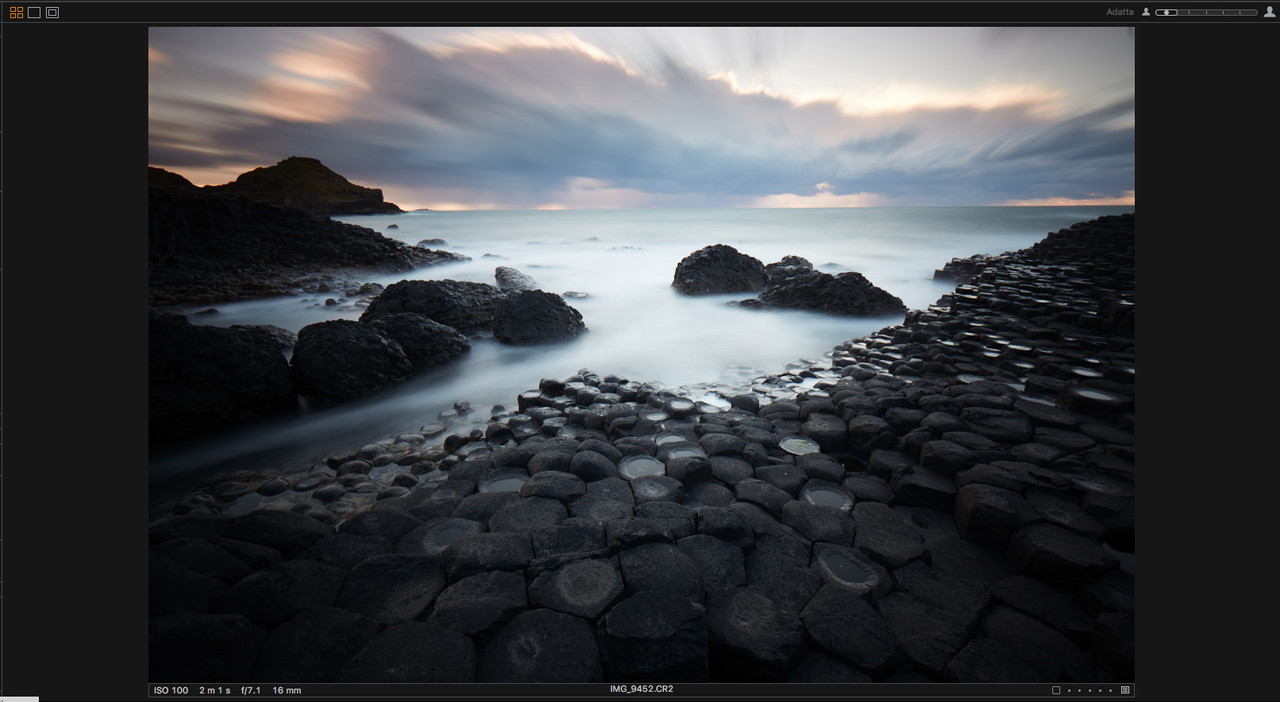1280x702 pixels.
Task: Switch to the grid view layout
Action: tap(16, 12)
